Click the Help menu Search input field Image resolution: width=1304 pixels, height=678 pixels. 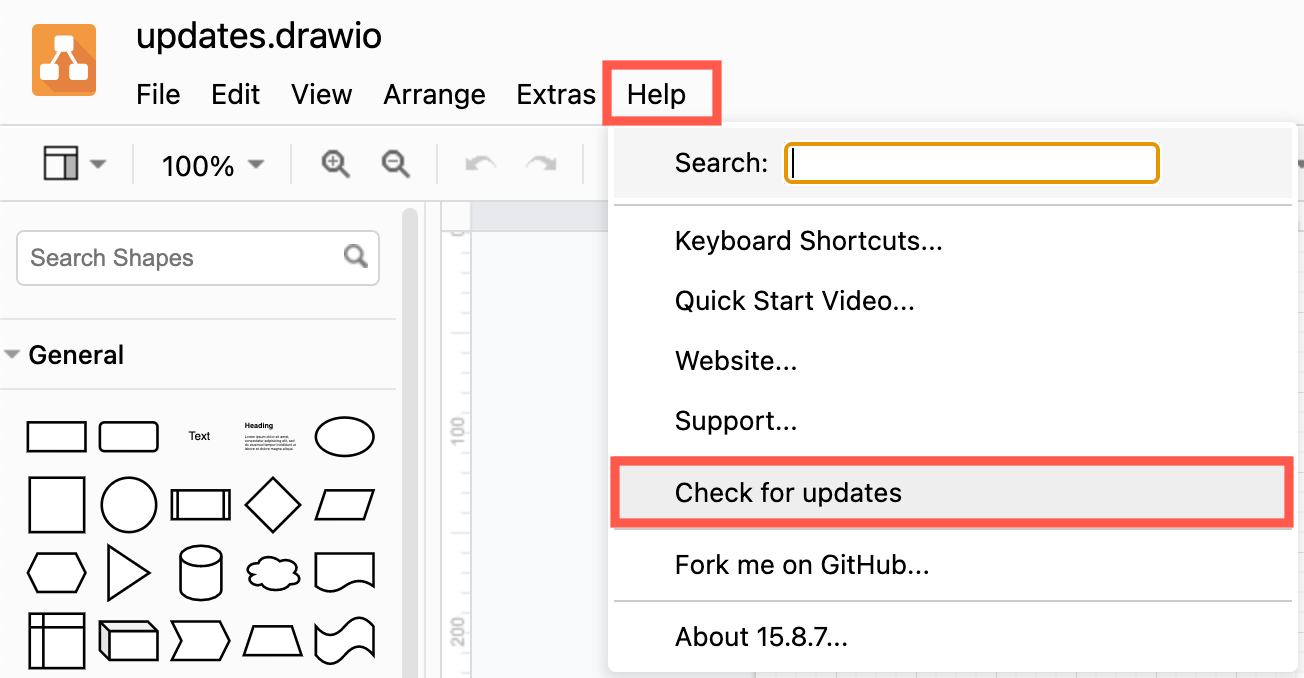(970, 162)
